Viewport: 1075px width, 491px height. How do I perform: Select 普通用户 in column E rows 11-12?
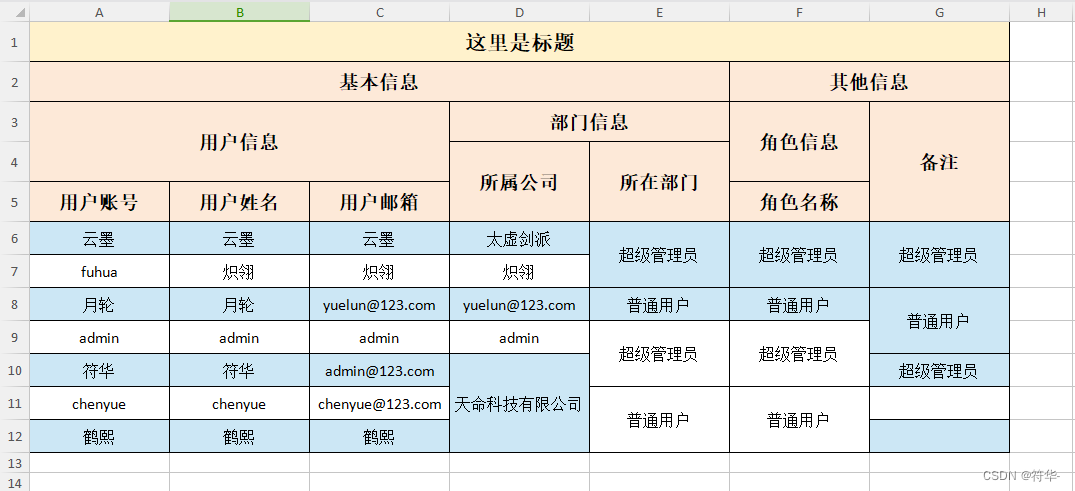point(660,420)
